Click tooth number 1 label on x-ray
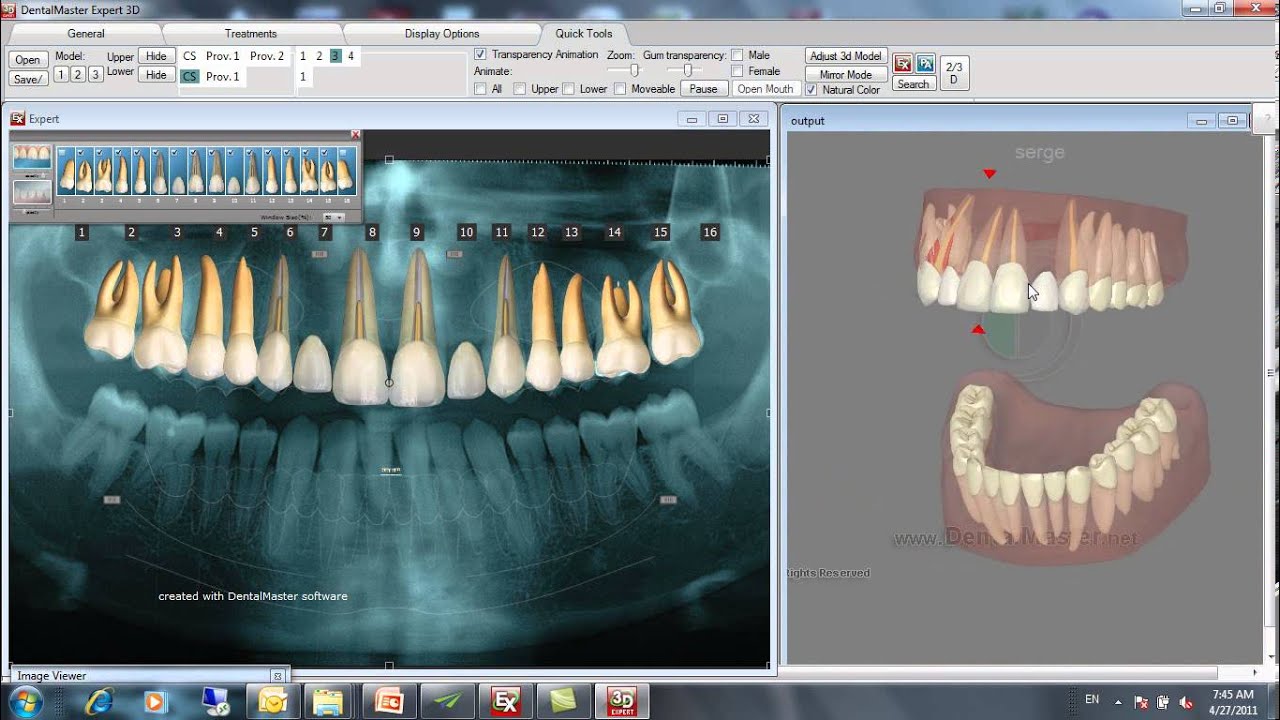 point(82,232)
